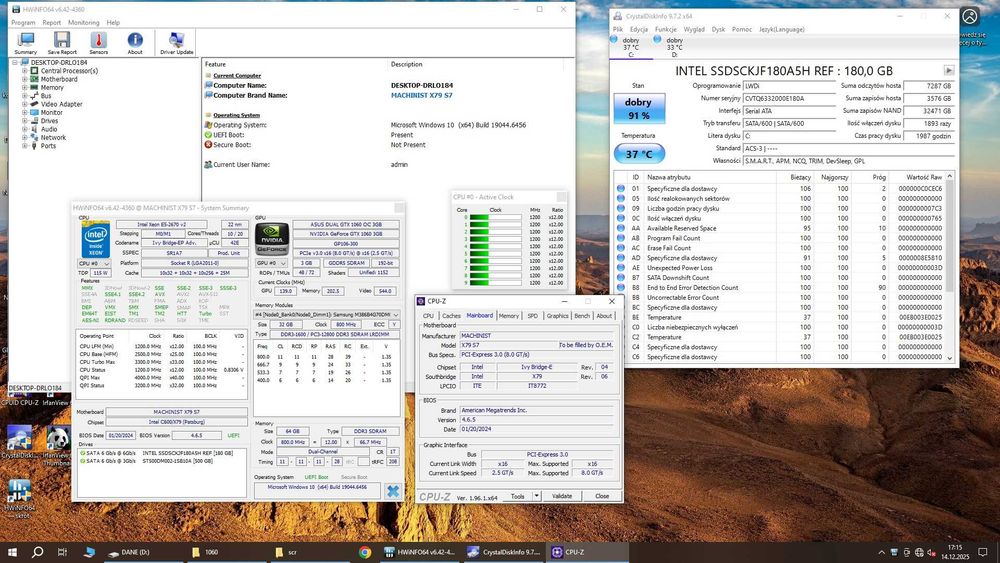Open the IrfanView Thumbnails desktop shortcut
The height and width of the screenshot is (563, 1000).
(57, 445)
